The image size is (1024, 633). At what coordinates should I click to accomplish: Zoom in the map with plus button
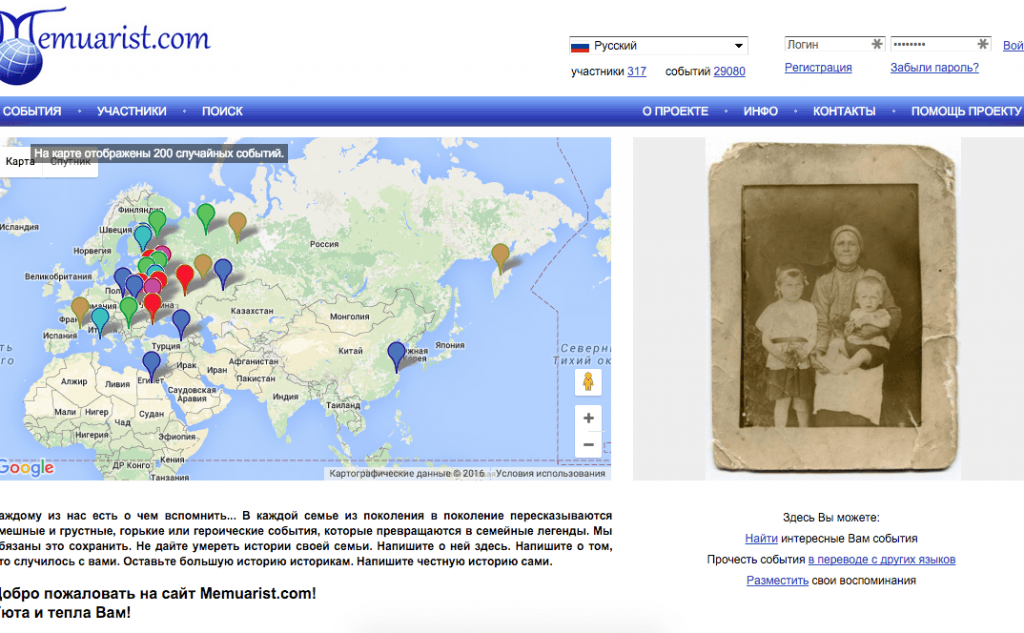click(588, 418)
